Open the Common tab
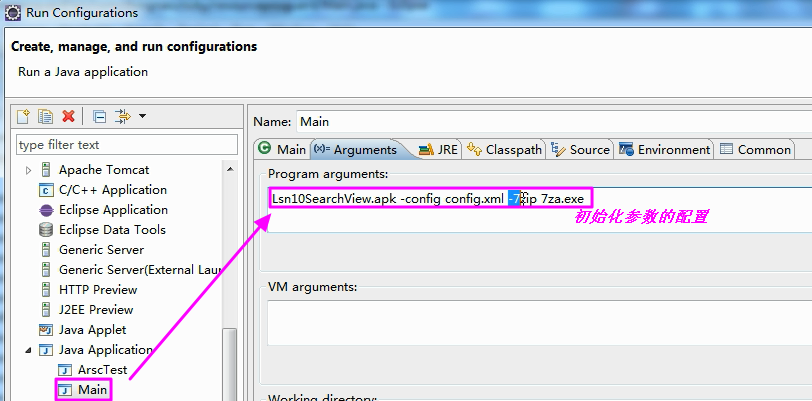 click(x=755, y=149)
